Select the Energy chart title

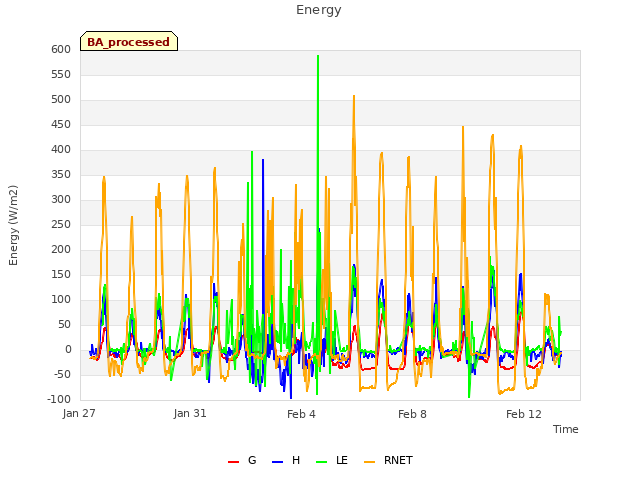(x=319, y=10)
